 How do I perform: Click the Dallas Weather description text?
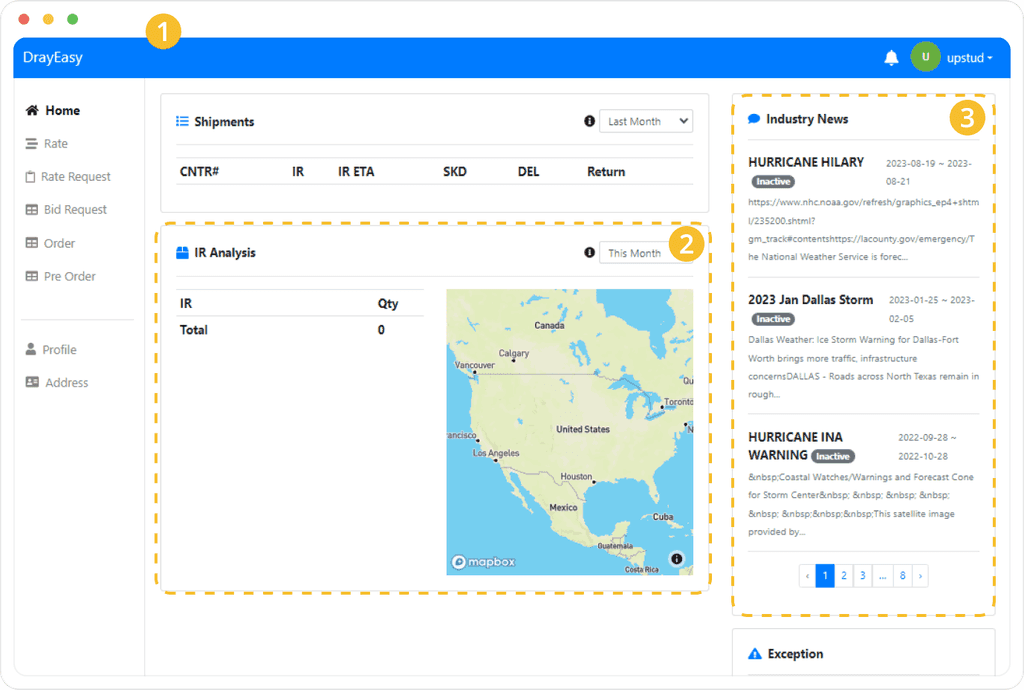(x=863, y=367)
